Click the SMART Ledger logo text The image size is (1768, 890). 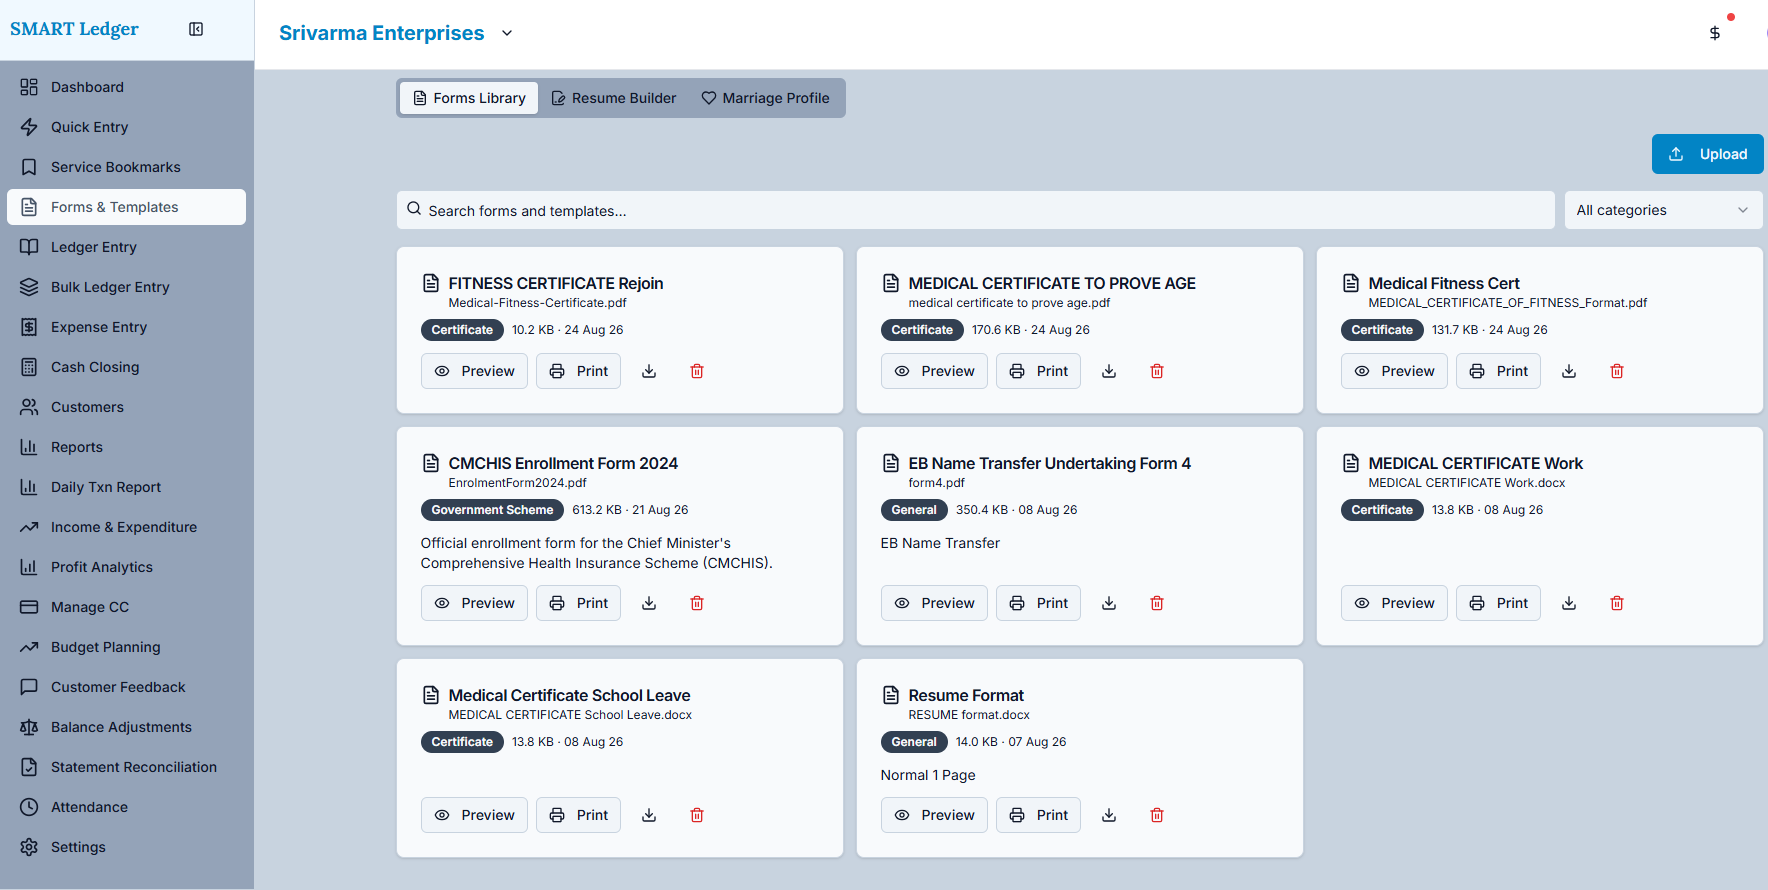(75, 29)
